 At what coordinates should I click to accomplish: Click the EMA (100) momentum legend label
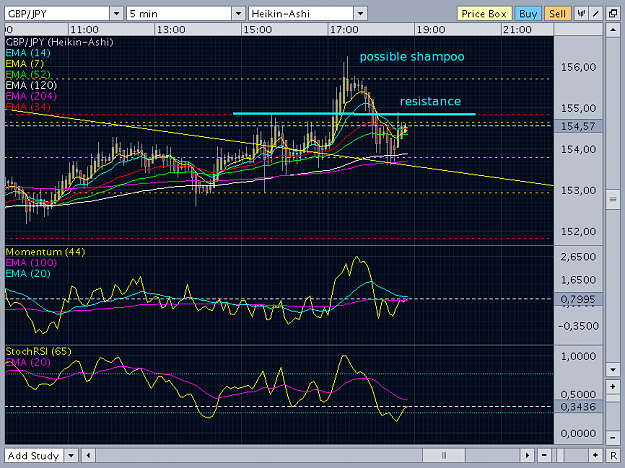(31, 263)
